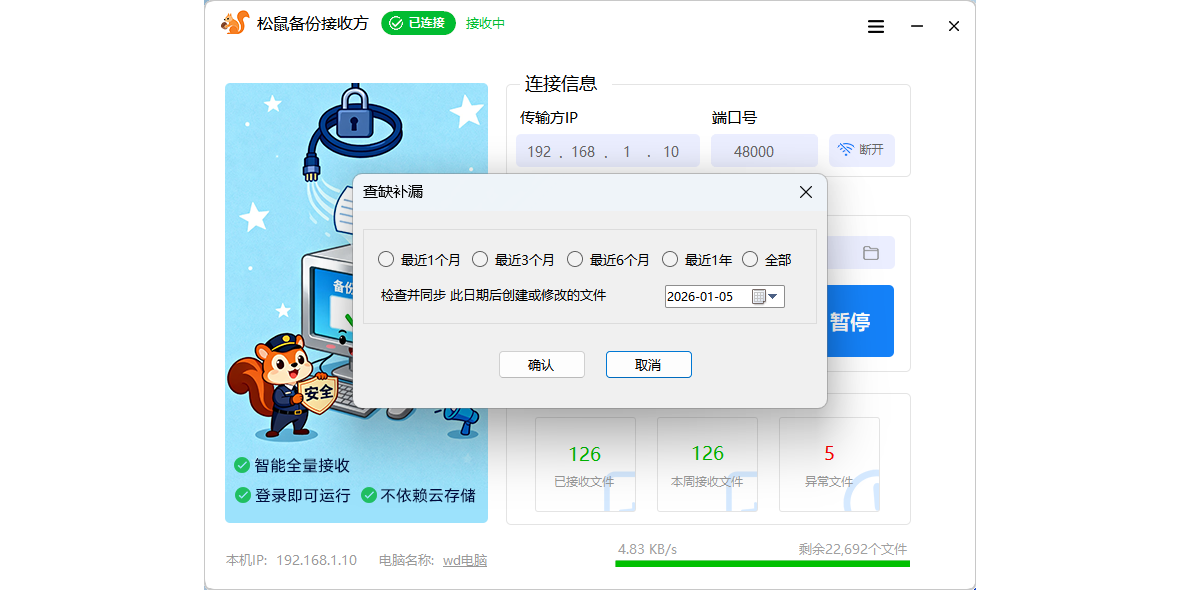Click the 异常文件 count card
Viewport: 1180px width, 590px height.
point(829,465)
